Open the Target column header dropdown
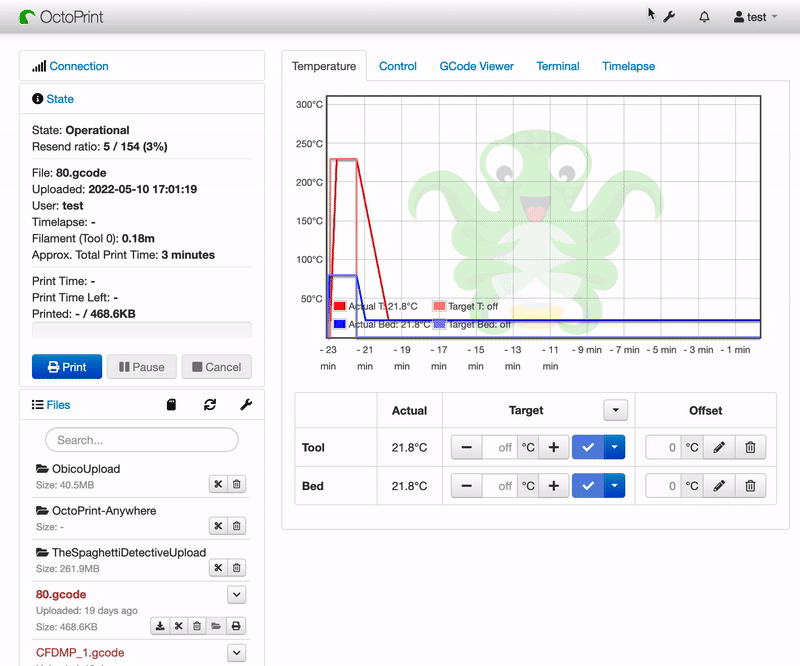 tap(615, 410)
